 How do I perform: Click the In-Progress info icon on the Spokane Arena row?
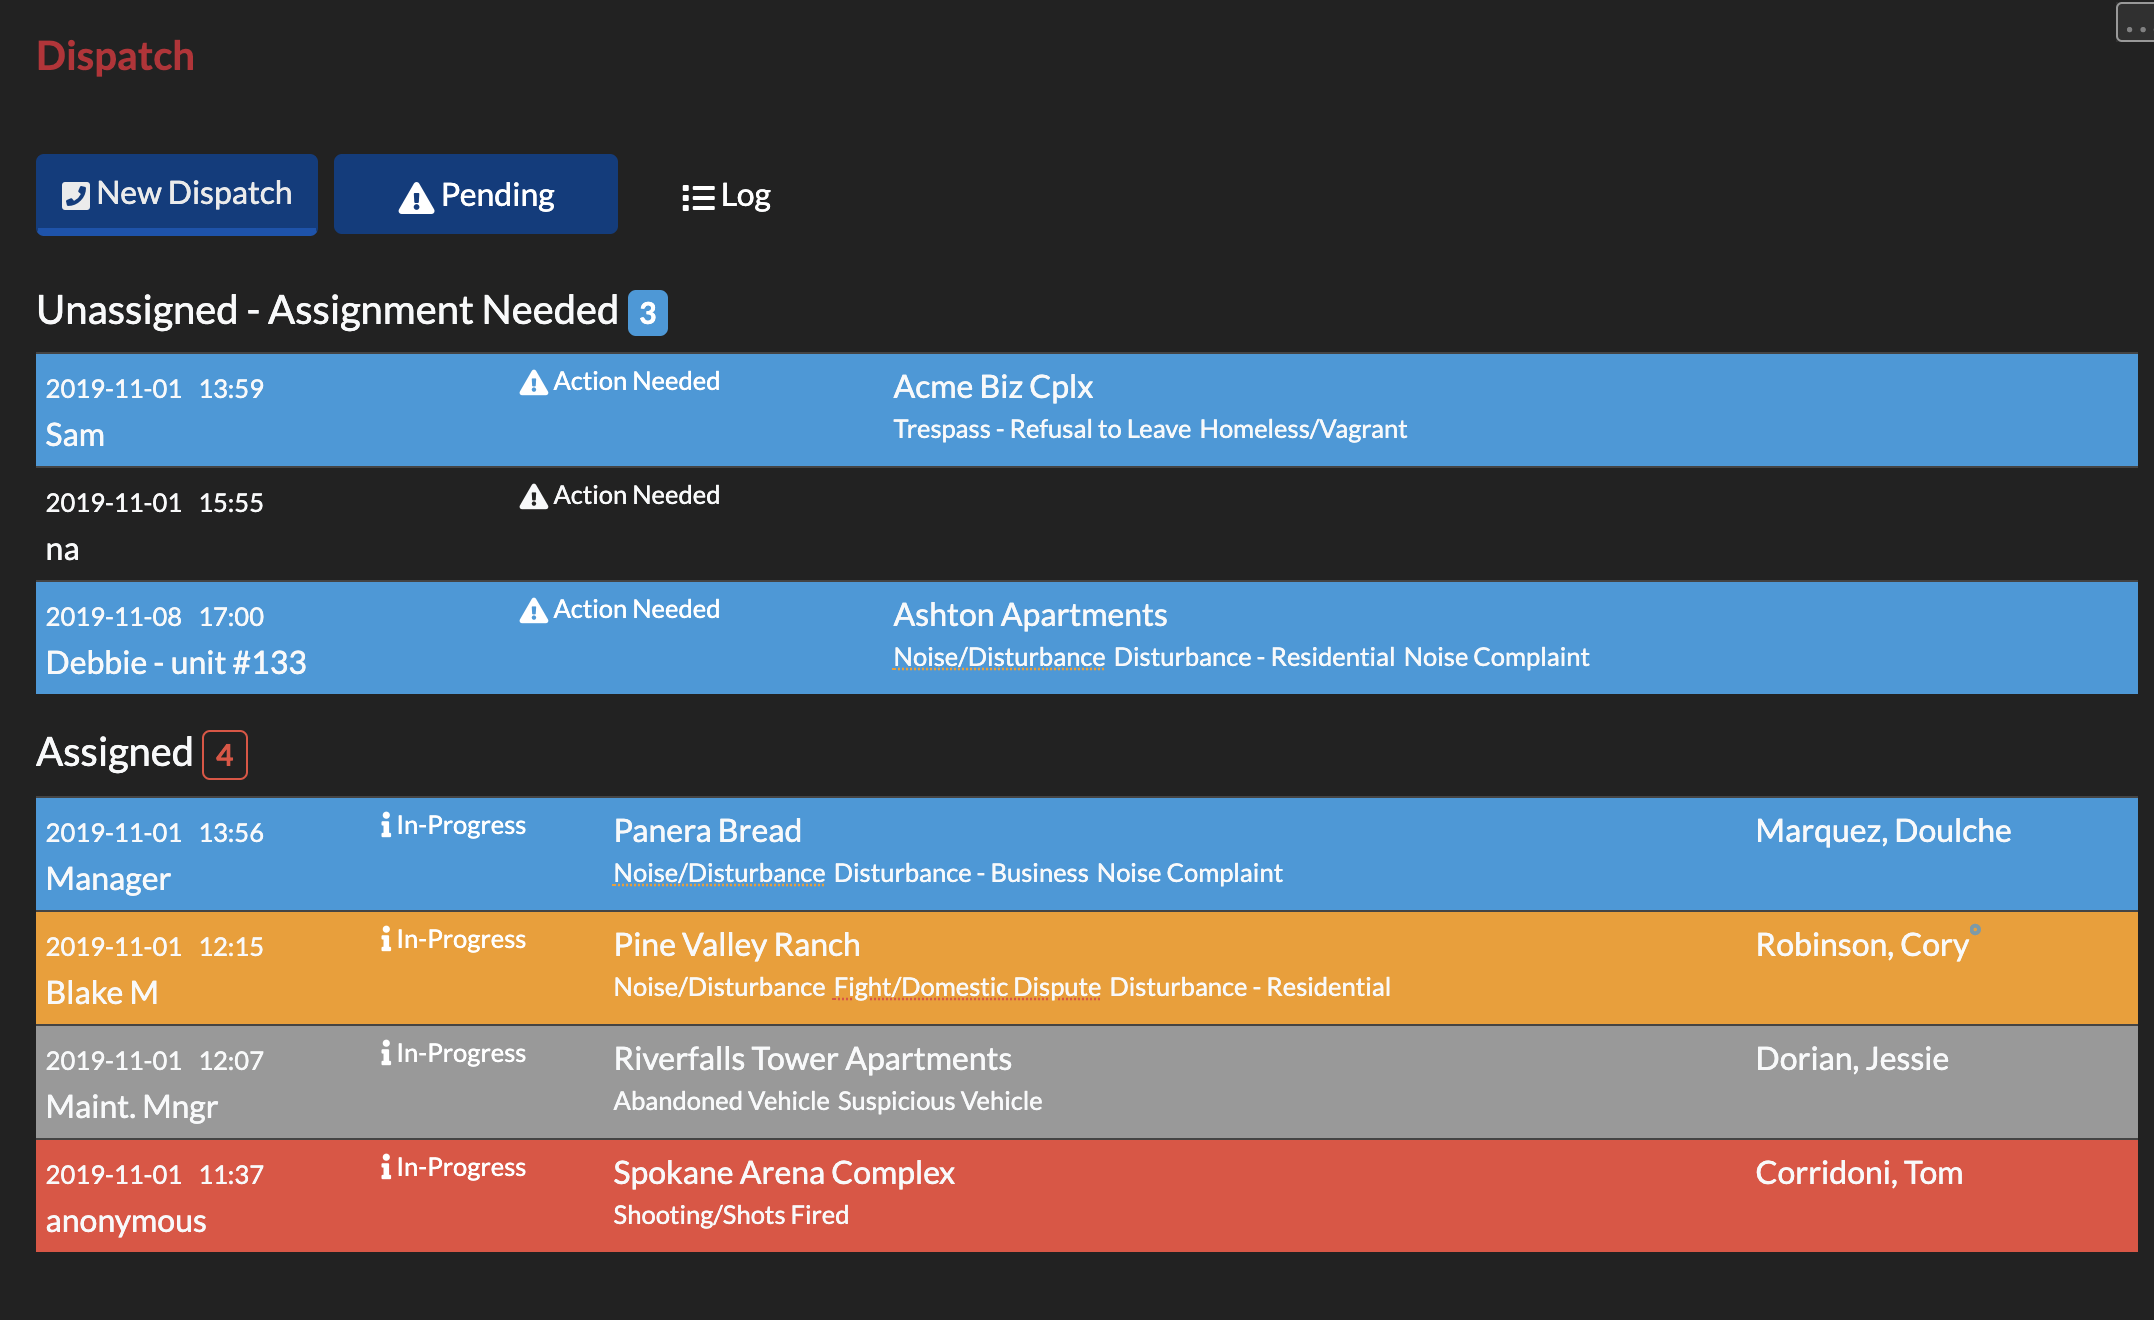[385, 1167]
